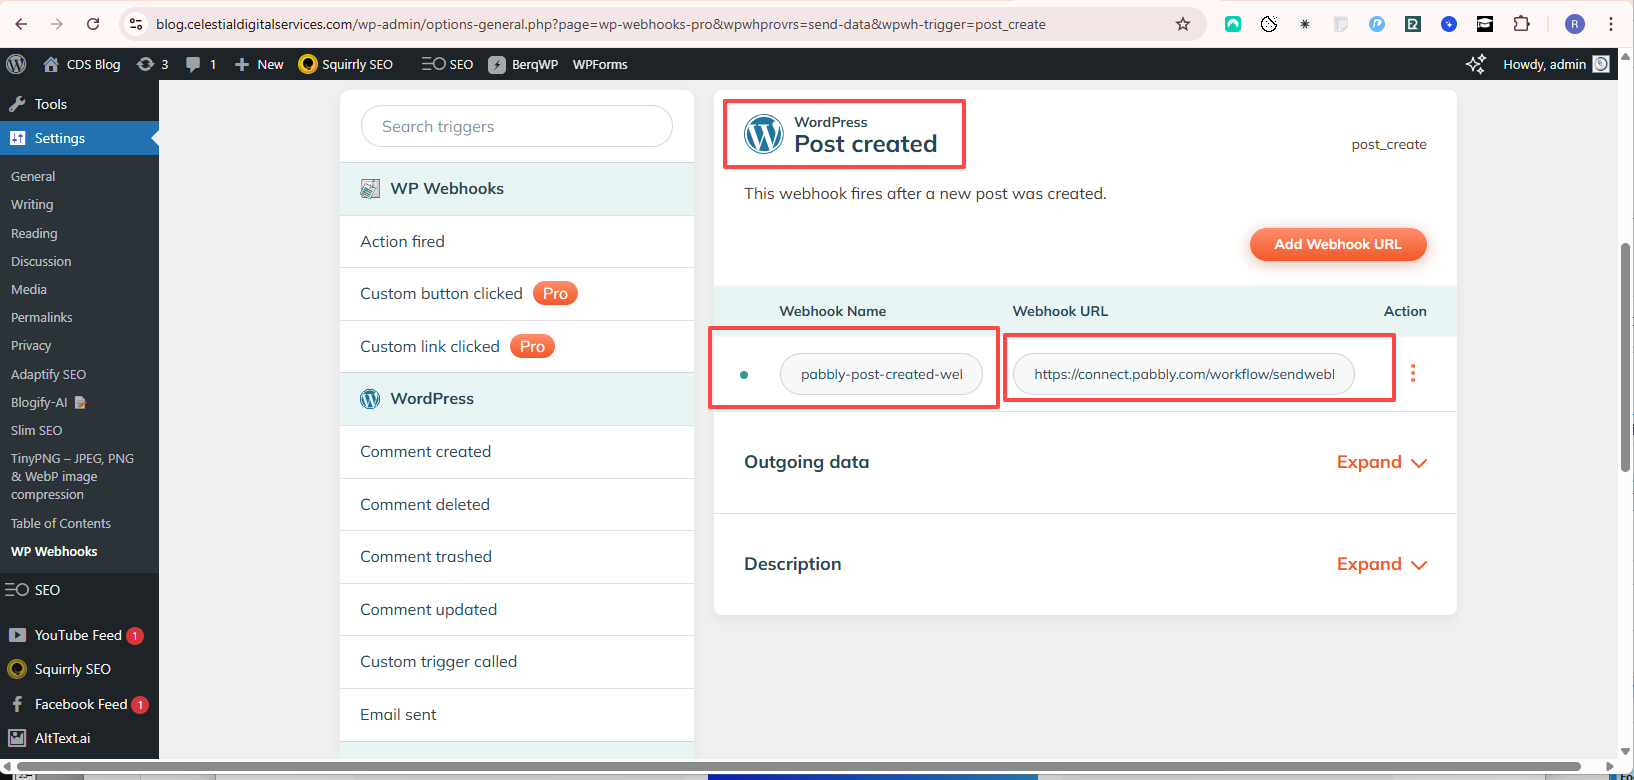Click the pabbly-post-created webhook name field
This screenshot has width=1634, height=780.
pyautogui.click(x=881, y=374)
